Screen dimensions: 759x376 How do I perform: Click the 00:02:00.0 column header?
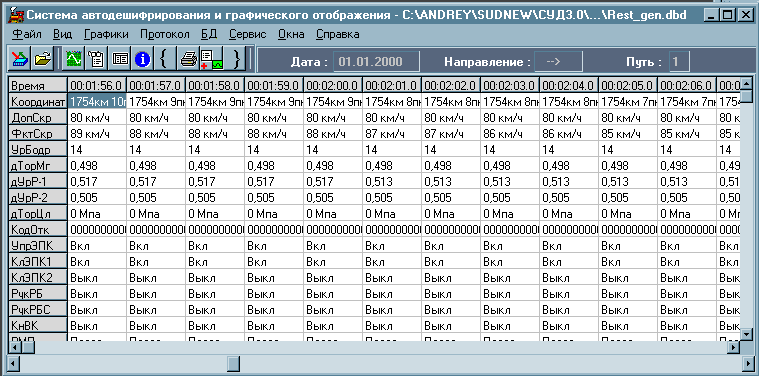pos(333,85)
